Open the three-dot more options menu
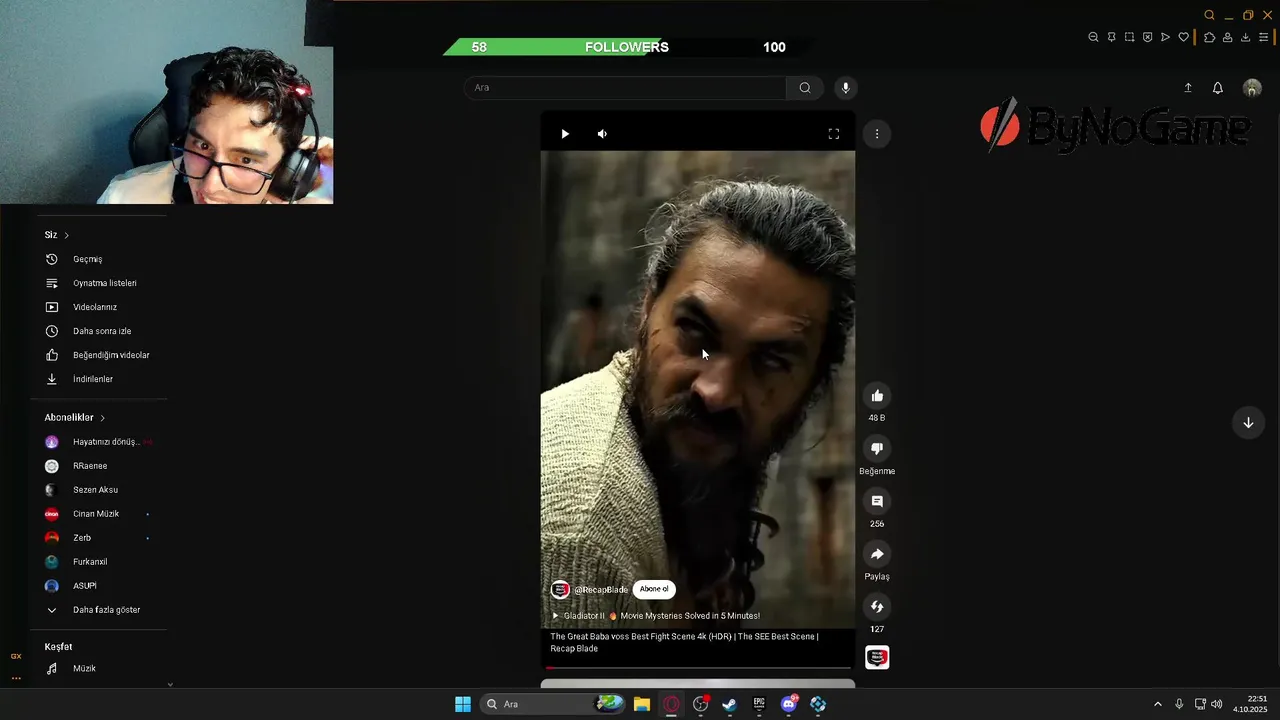The height and width of the screenshot is (720, 1280). click(x=877, y=134)
